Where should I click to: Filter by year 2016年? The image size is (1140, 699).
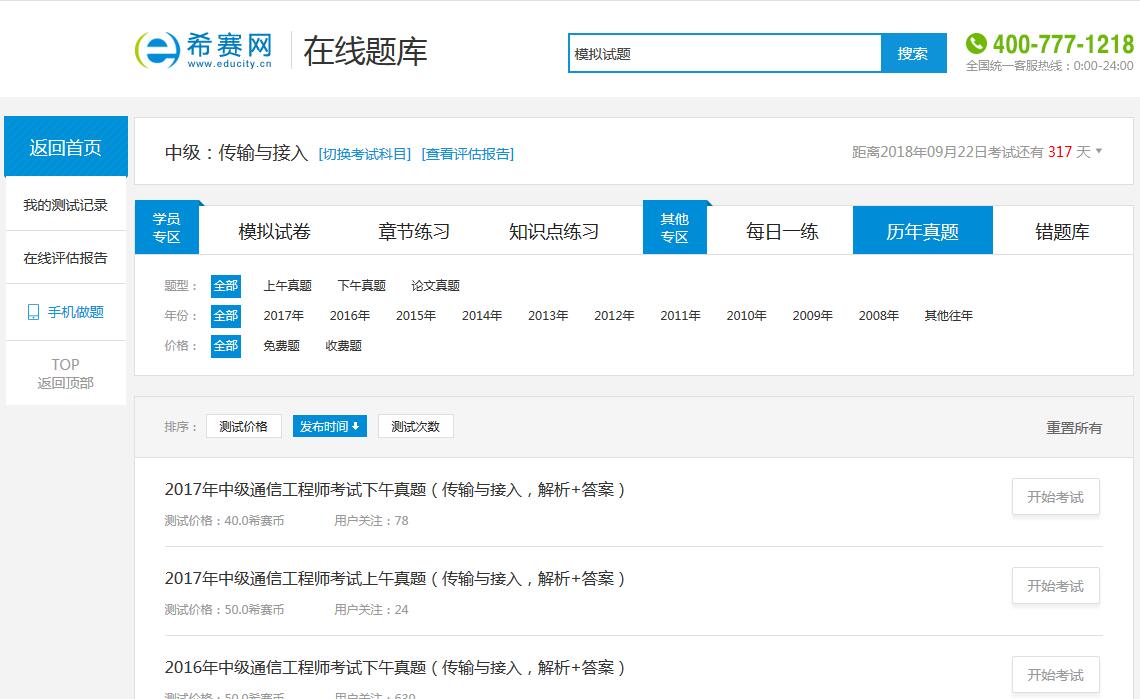pos(349,316)
